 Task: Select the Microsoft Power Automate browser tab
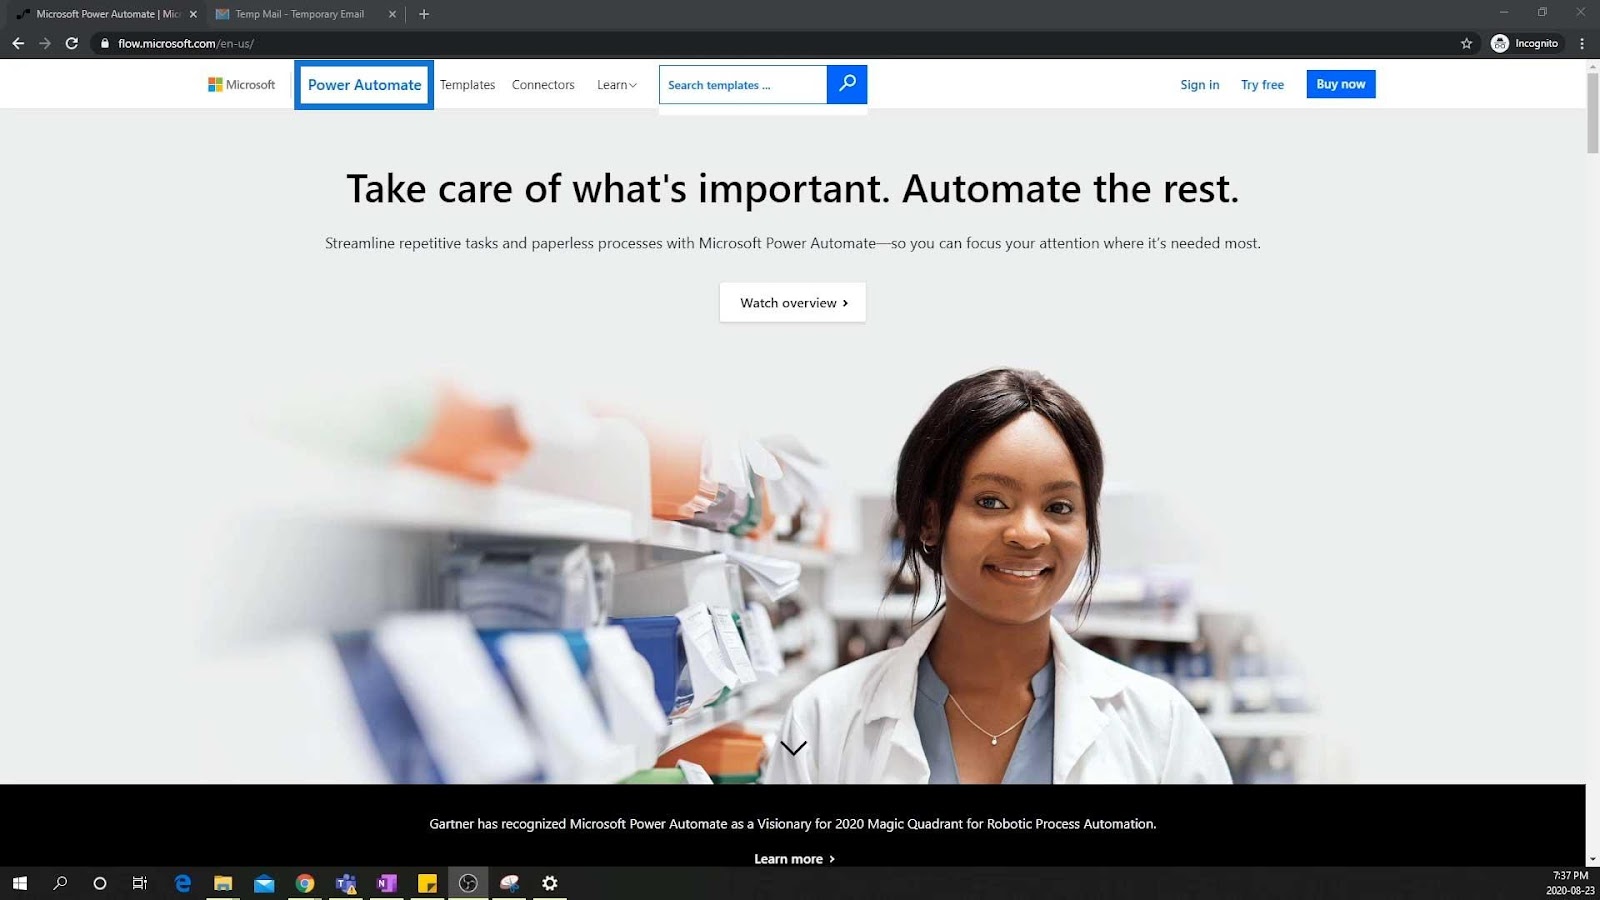pyautogui.click(x=106, y=14)
